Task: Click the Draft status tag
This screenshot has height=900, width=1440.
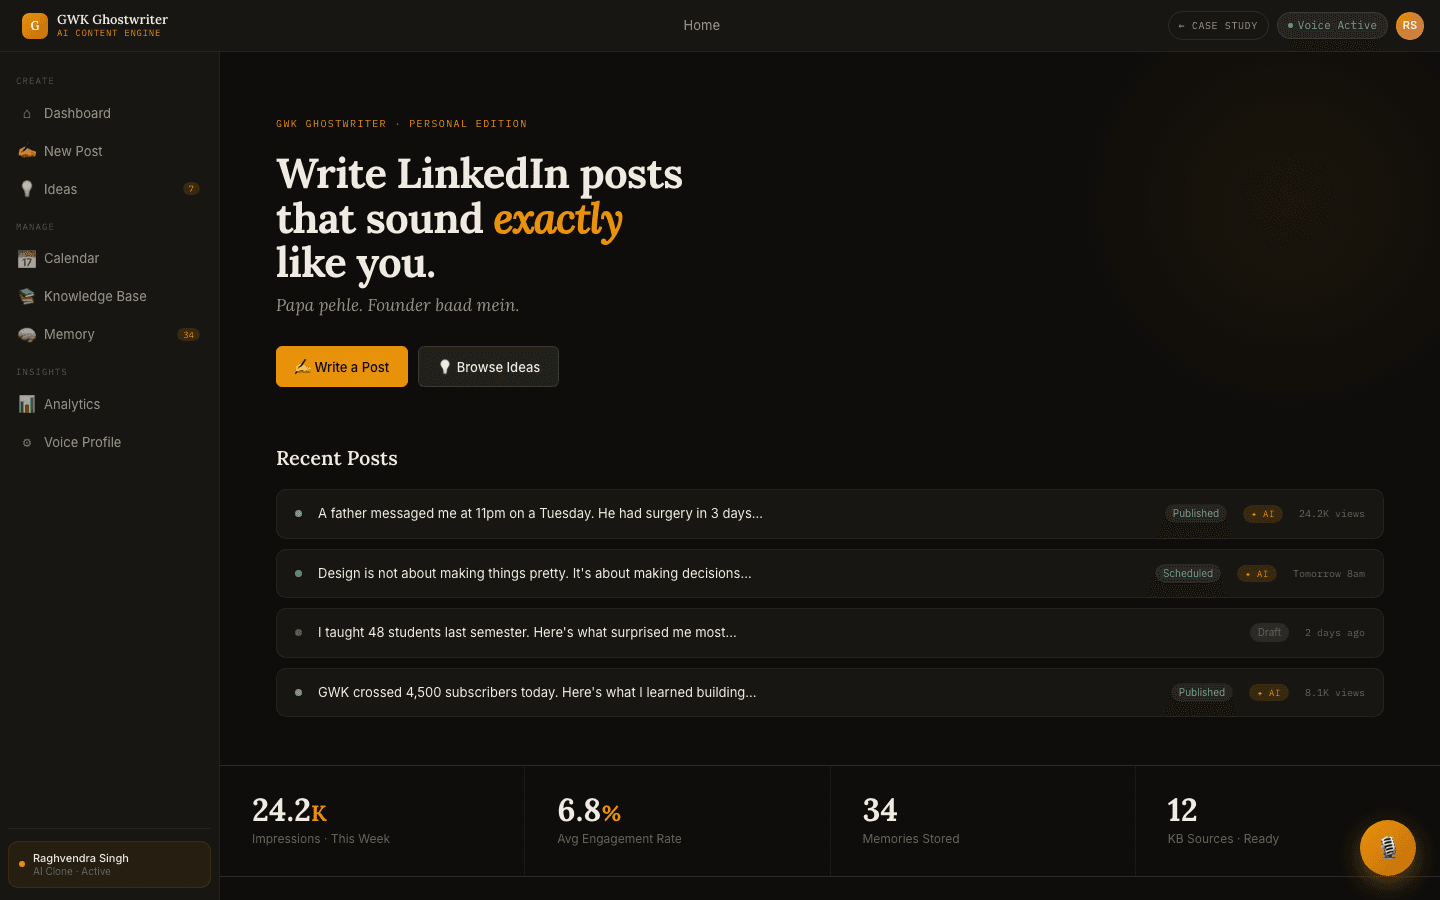Action: [x=1269, y=633]
